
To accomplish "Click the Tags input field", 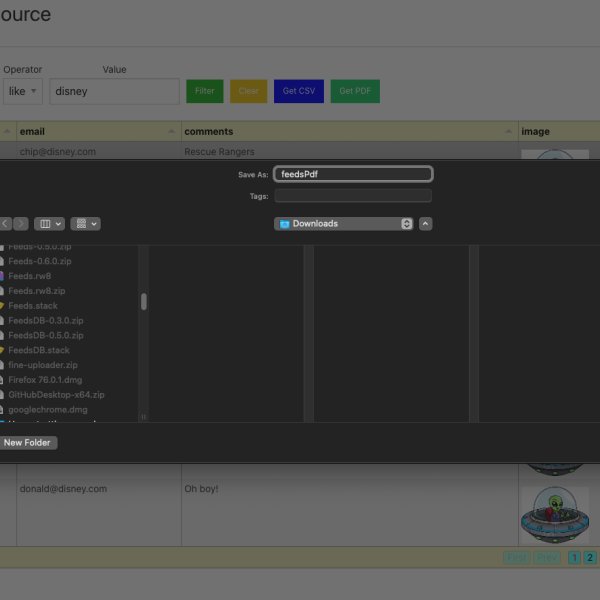I will 353,196.
